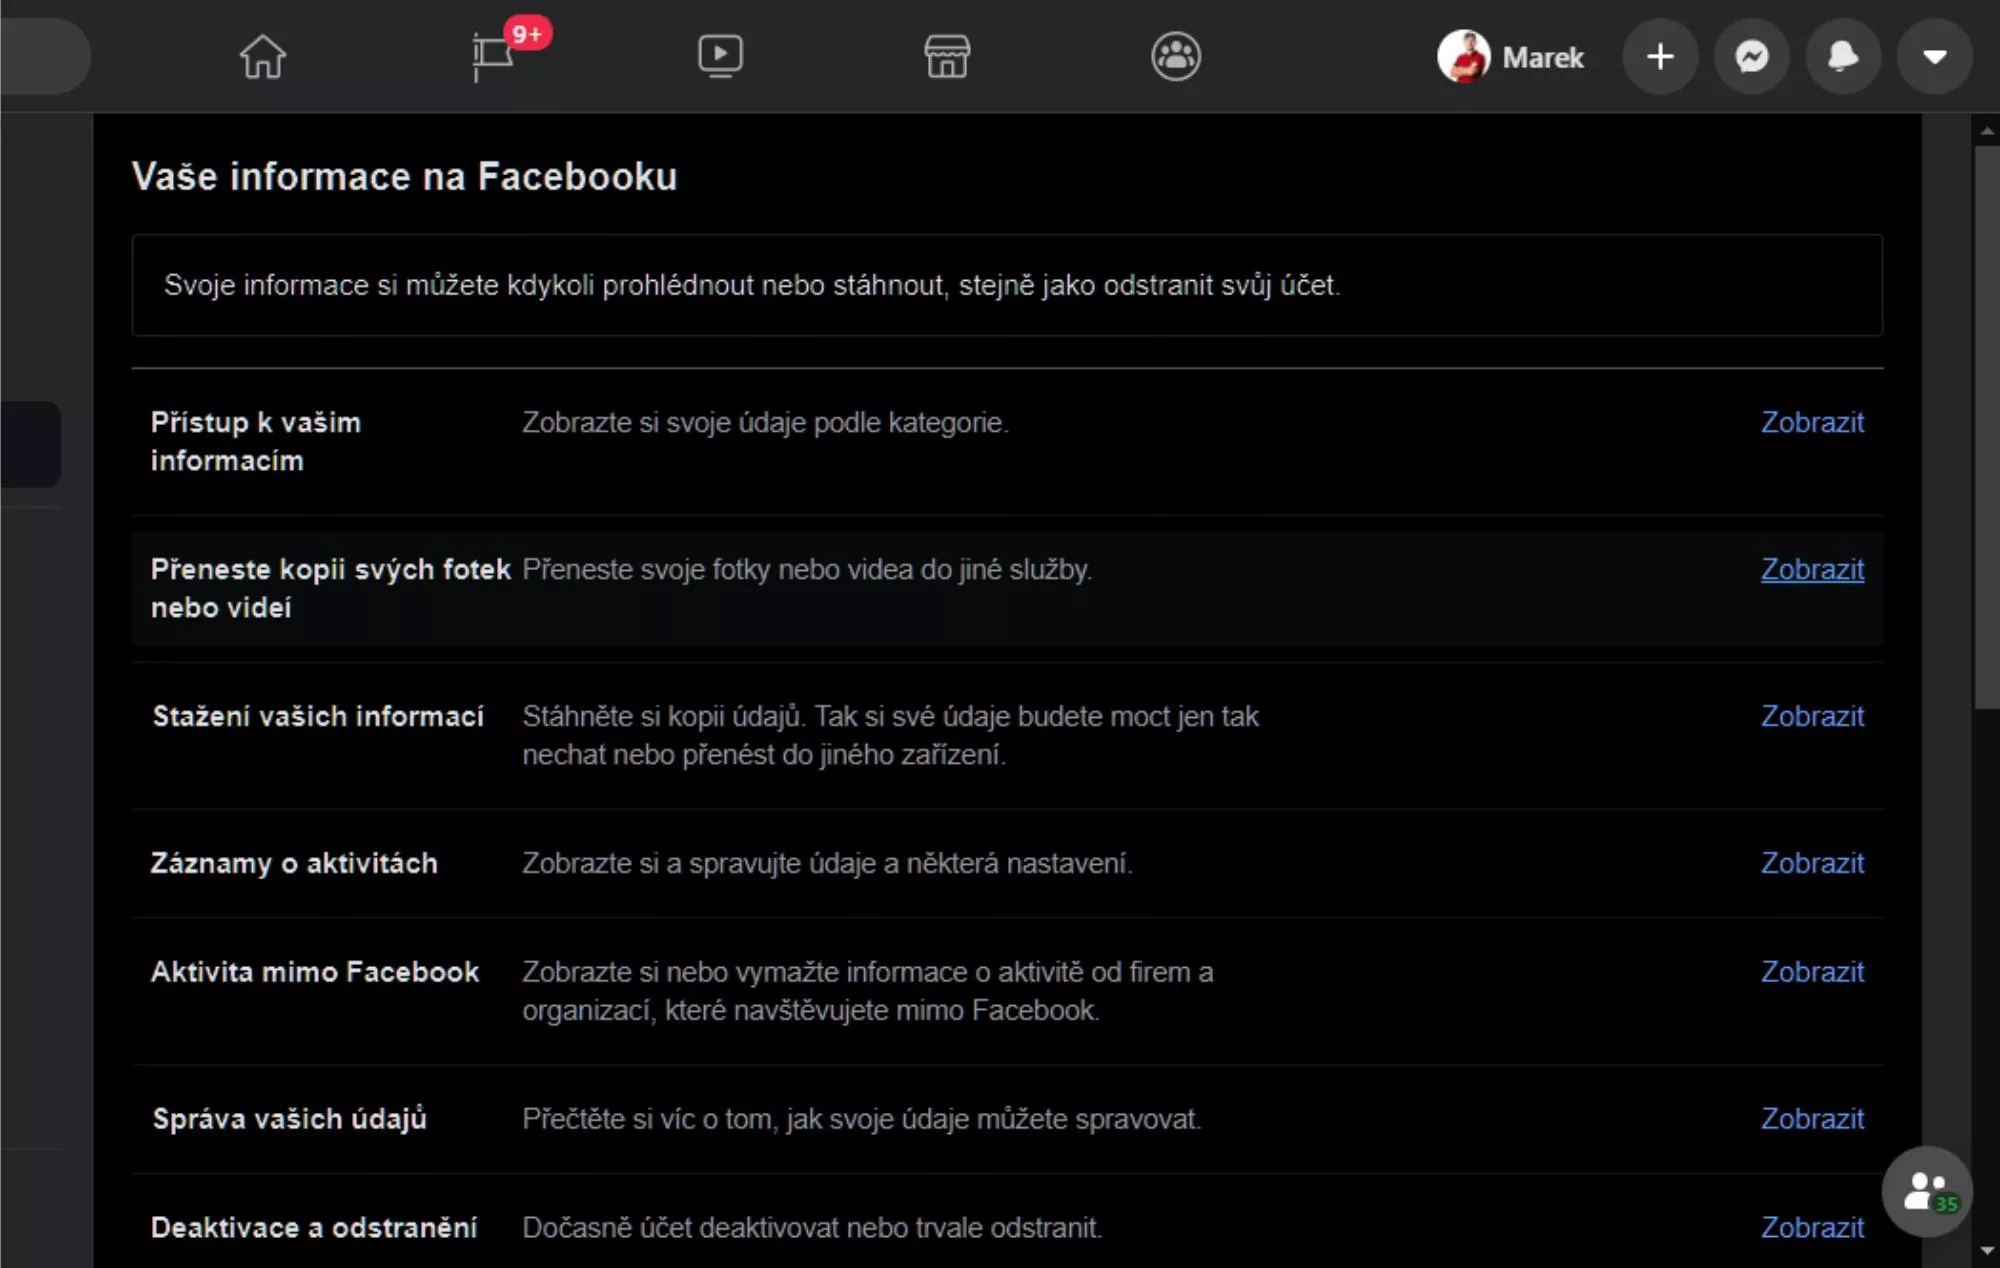The height and width of the screenshot is (1268, 2000).
Task: Click Zobrazit for Záznamy o aktivitách
Action: 1812,863
